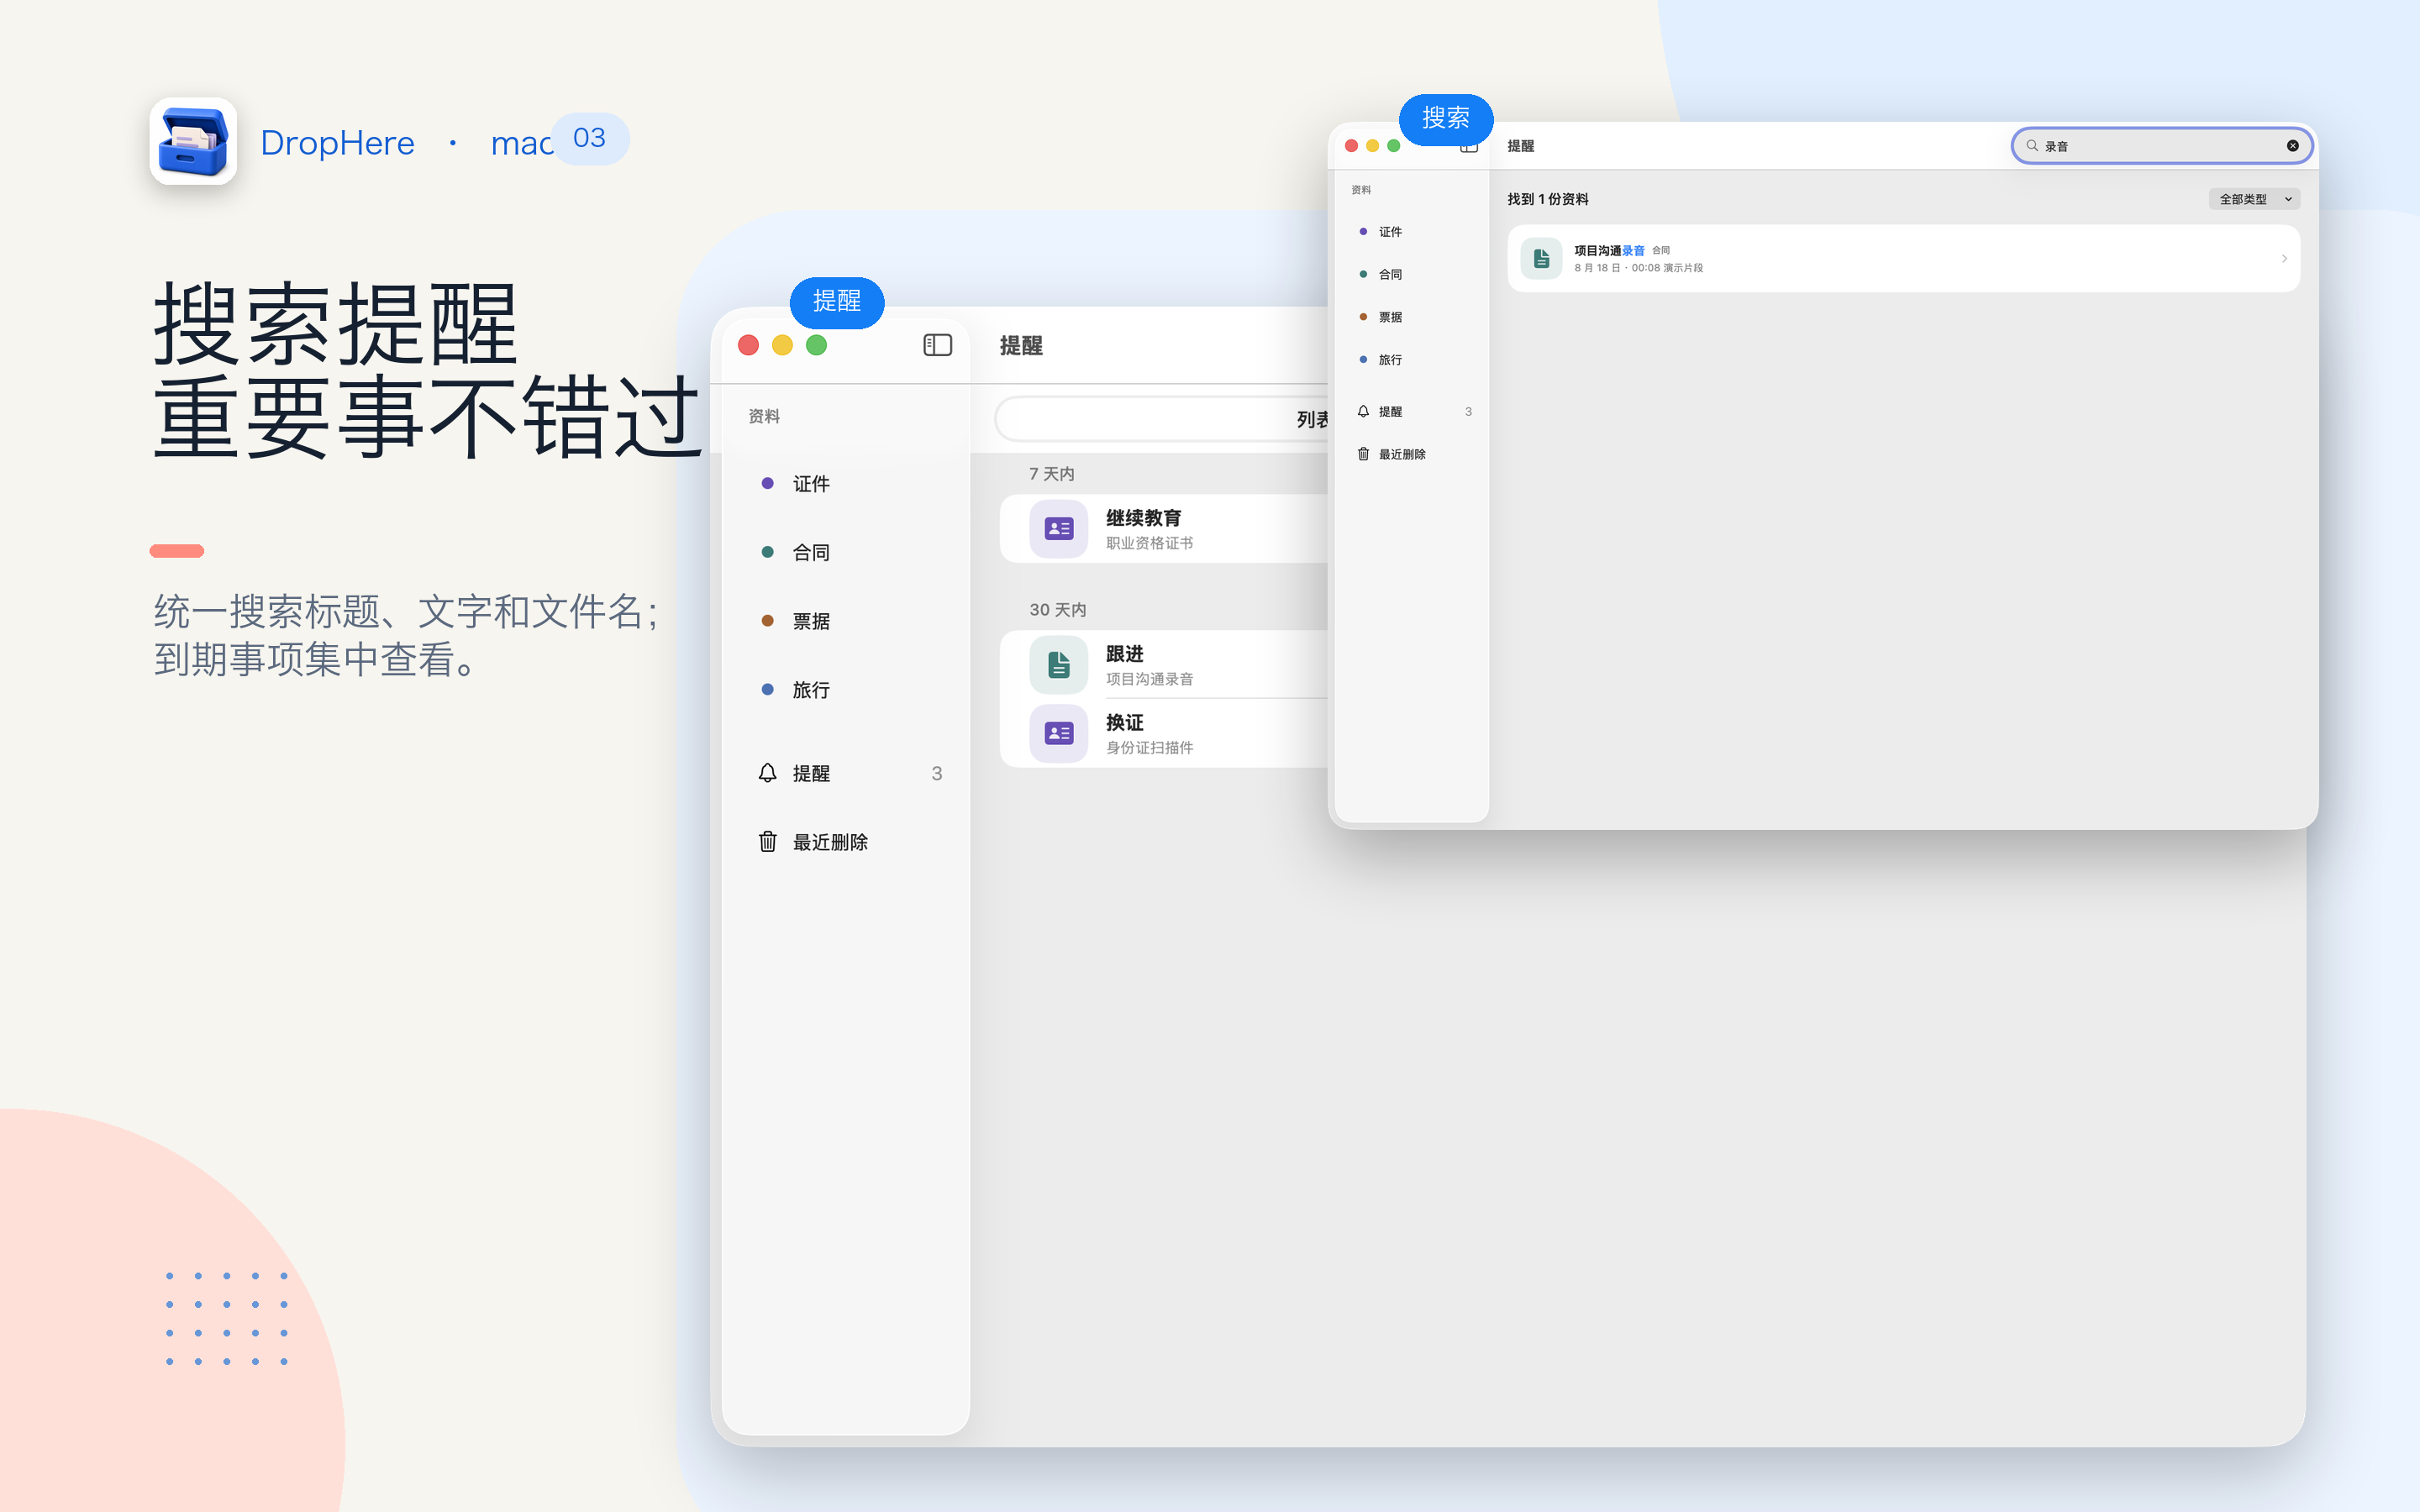The height and width of the screenshot is (1512, 2420).
Task: Select 票据 in the search window sidebar
Action: point(1390,317)
